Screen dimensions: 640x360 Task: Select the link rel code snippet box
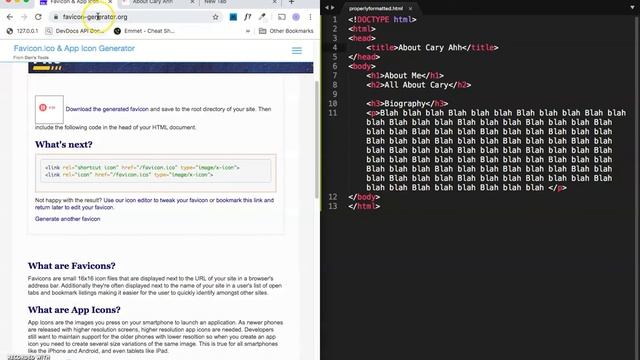[x=156, y=171]
